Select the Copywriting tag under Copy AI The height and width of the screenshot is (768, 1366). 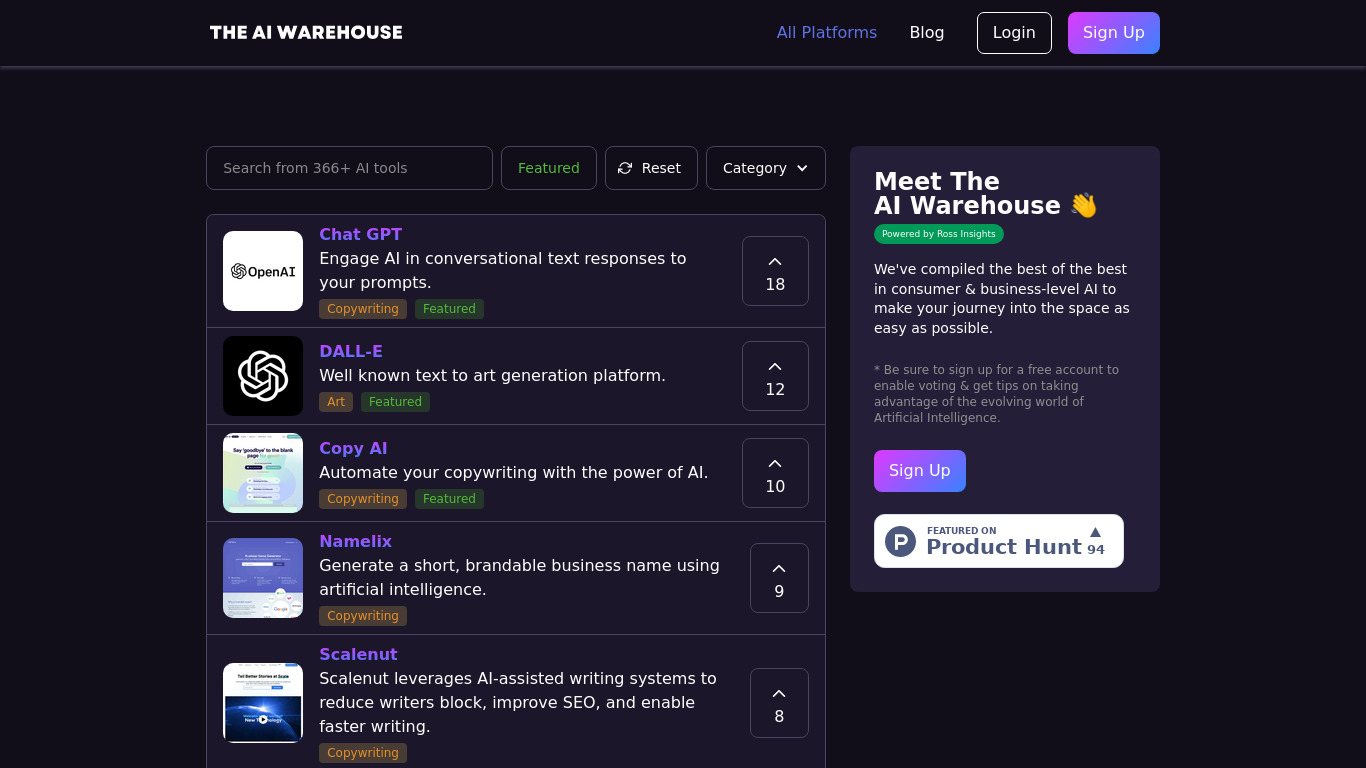pos(363,499)
